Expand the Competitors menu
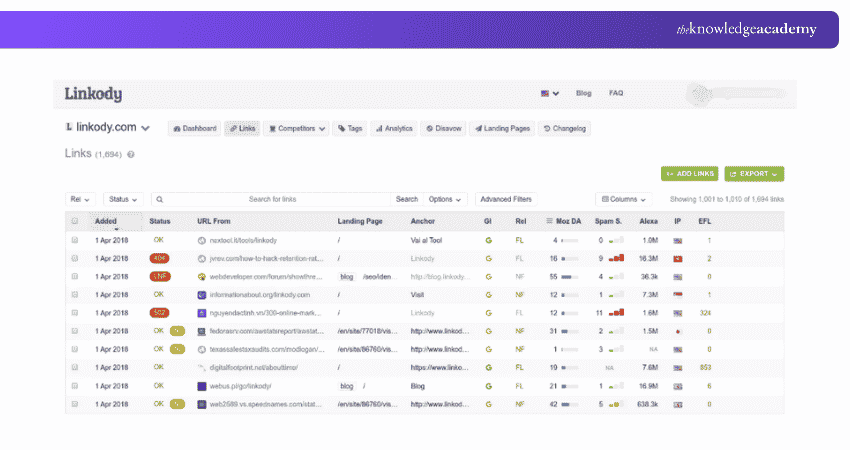 point(297,128)
